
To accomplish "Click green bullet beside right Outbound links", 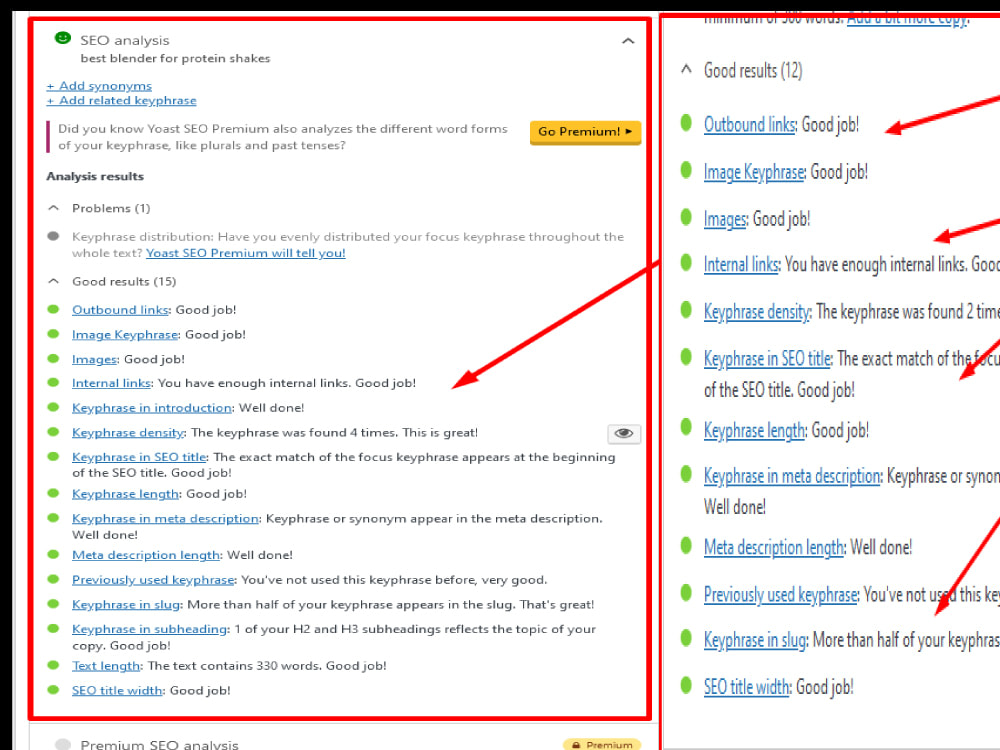I will (x=686, y=122).
